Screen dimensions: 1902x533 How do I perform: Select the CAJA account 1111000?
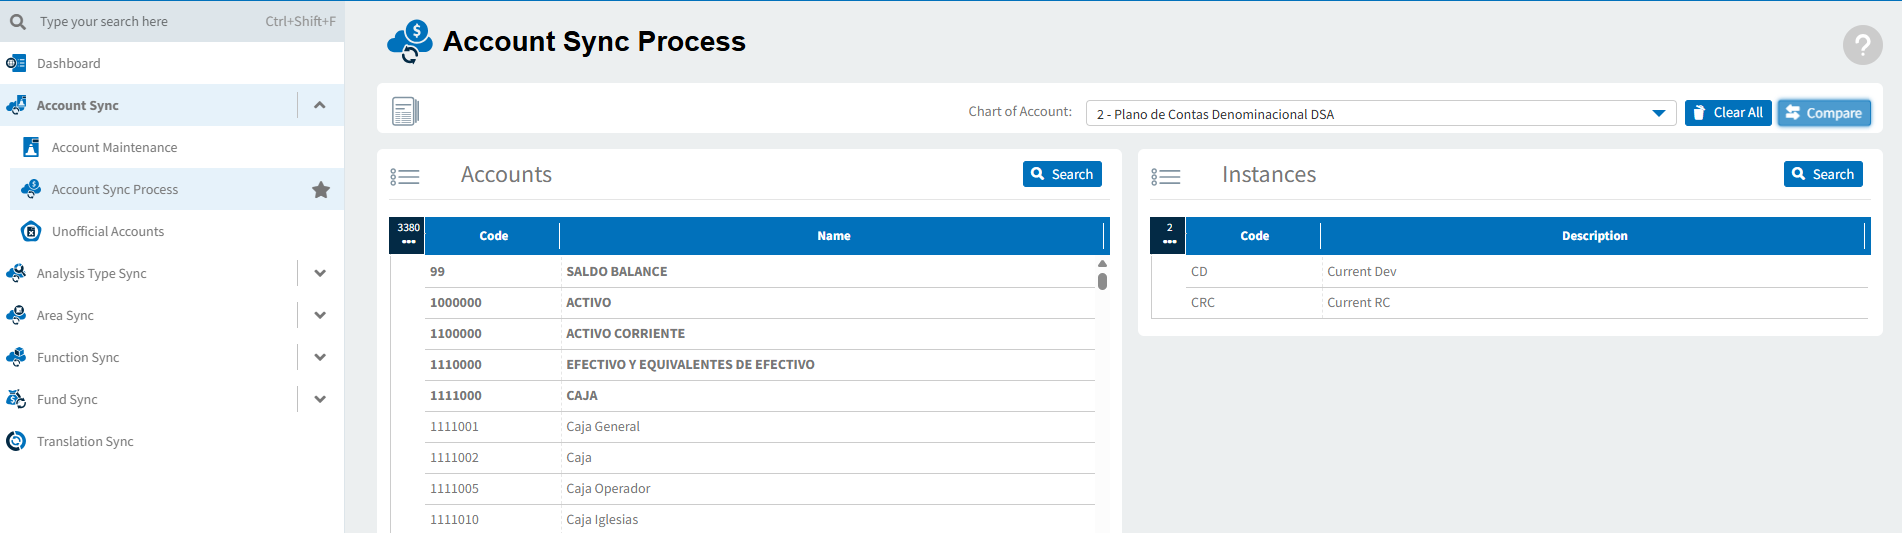tap(760, 396)
